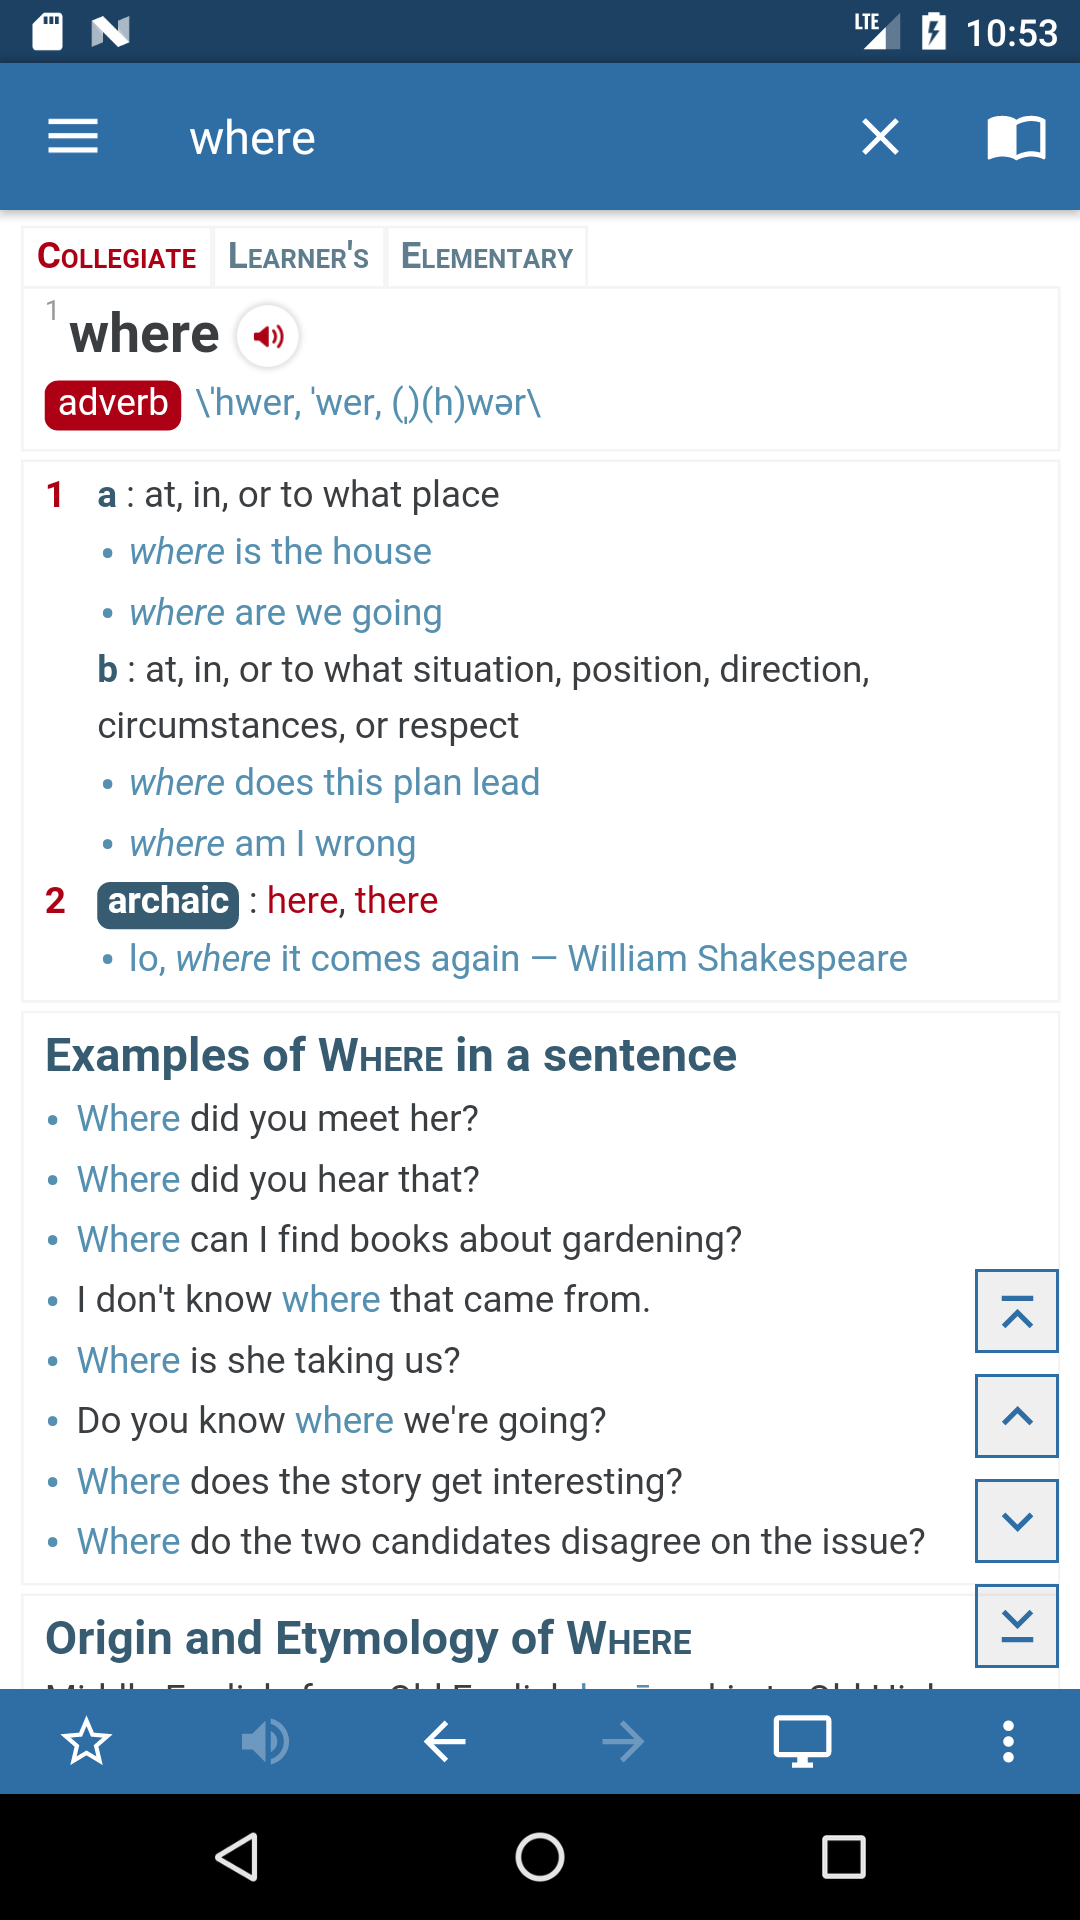Jump to bottom of entry
1080x1920 pixels.
[1017, 1626]
